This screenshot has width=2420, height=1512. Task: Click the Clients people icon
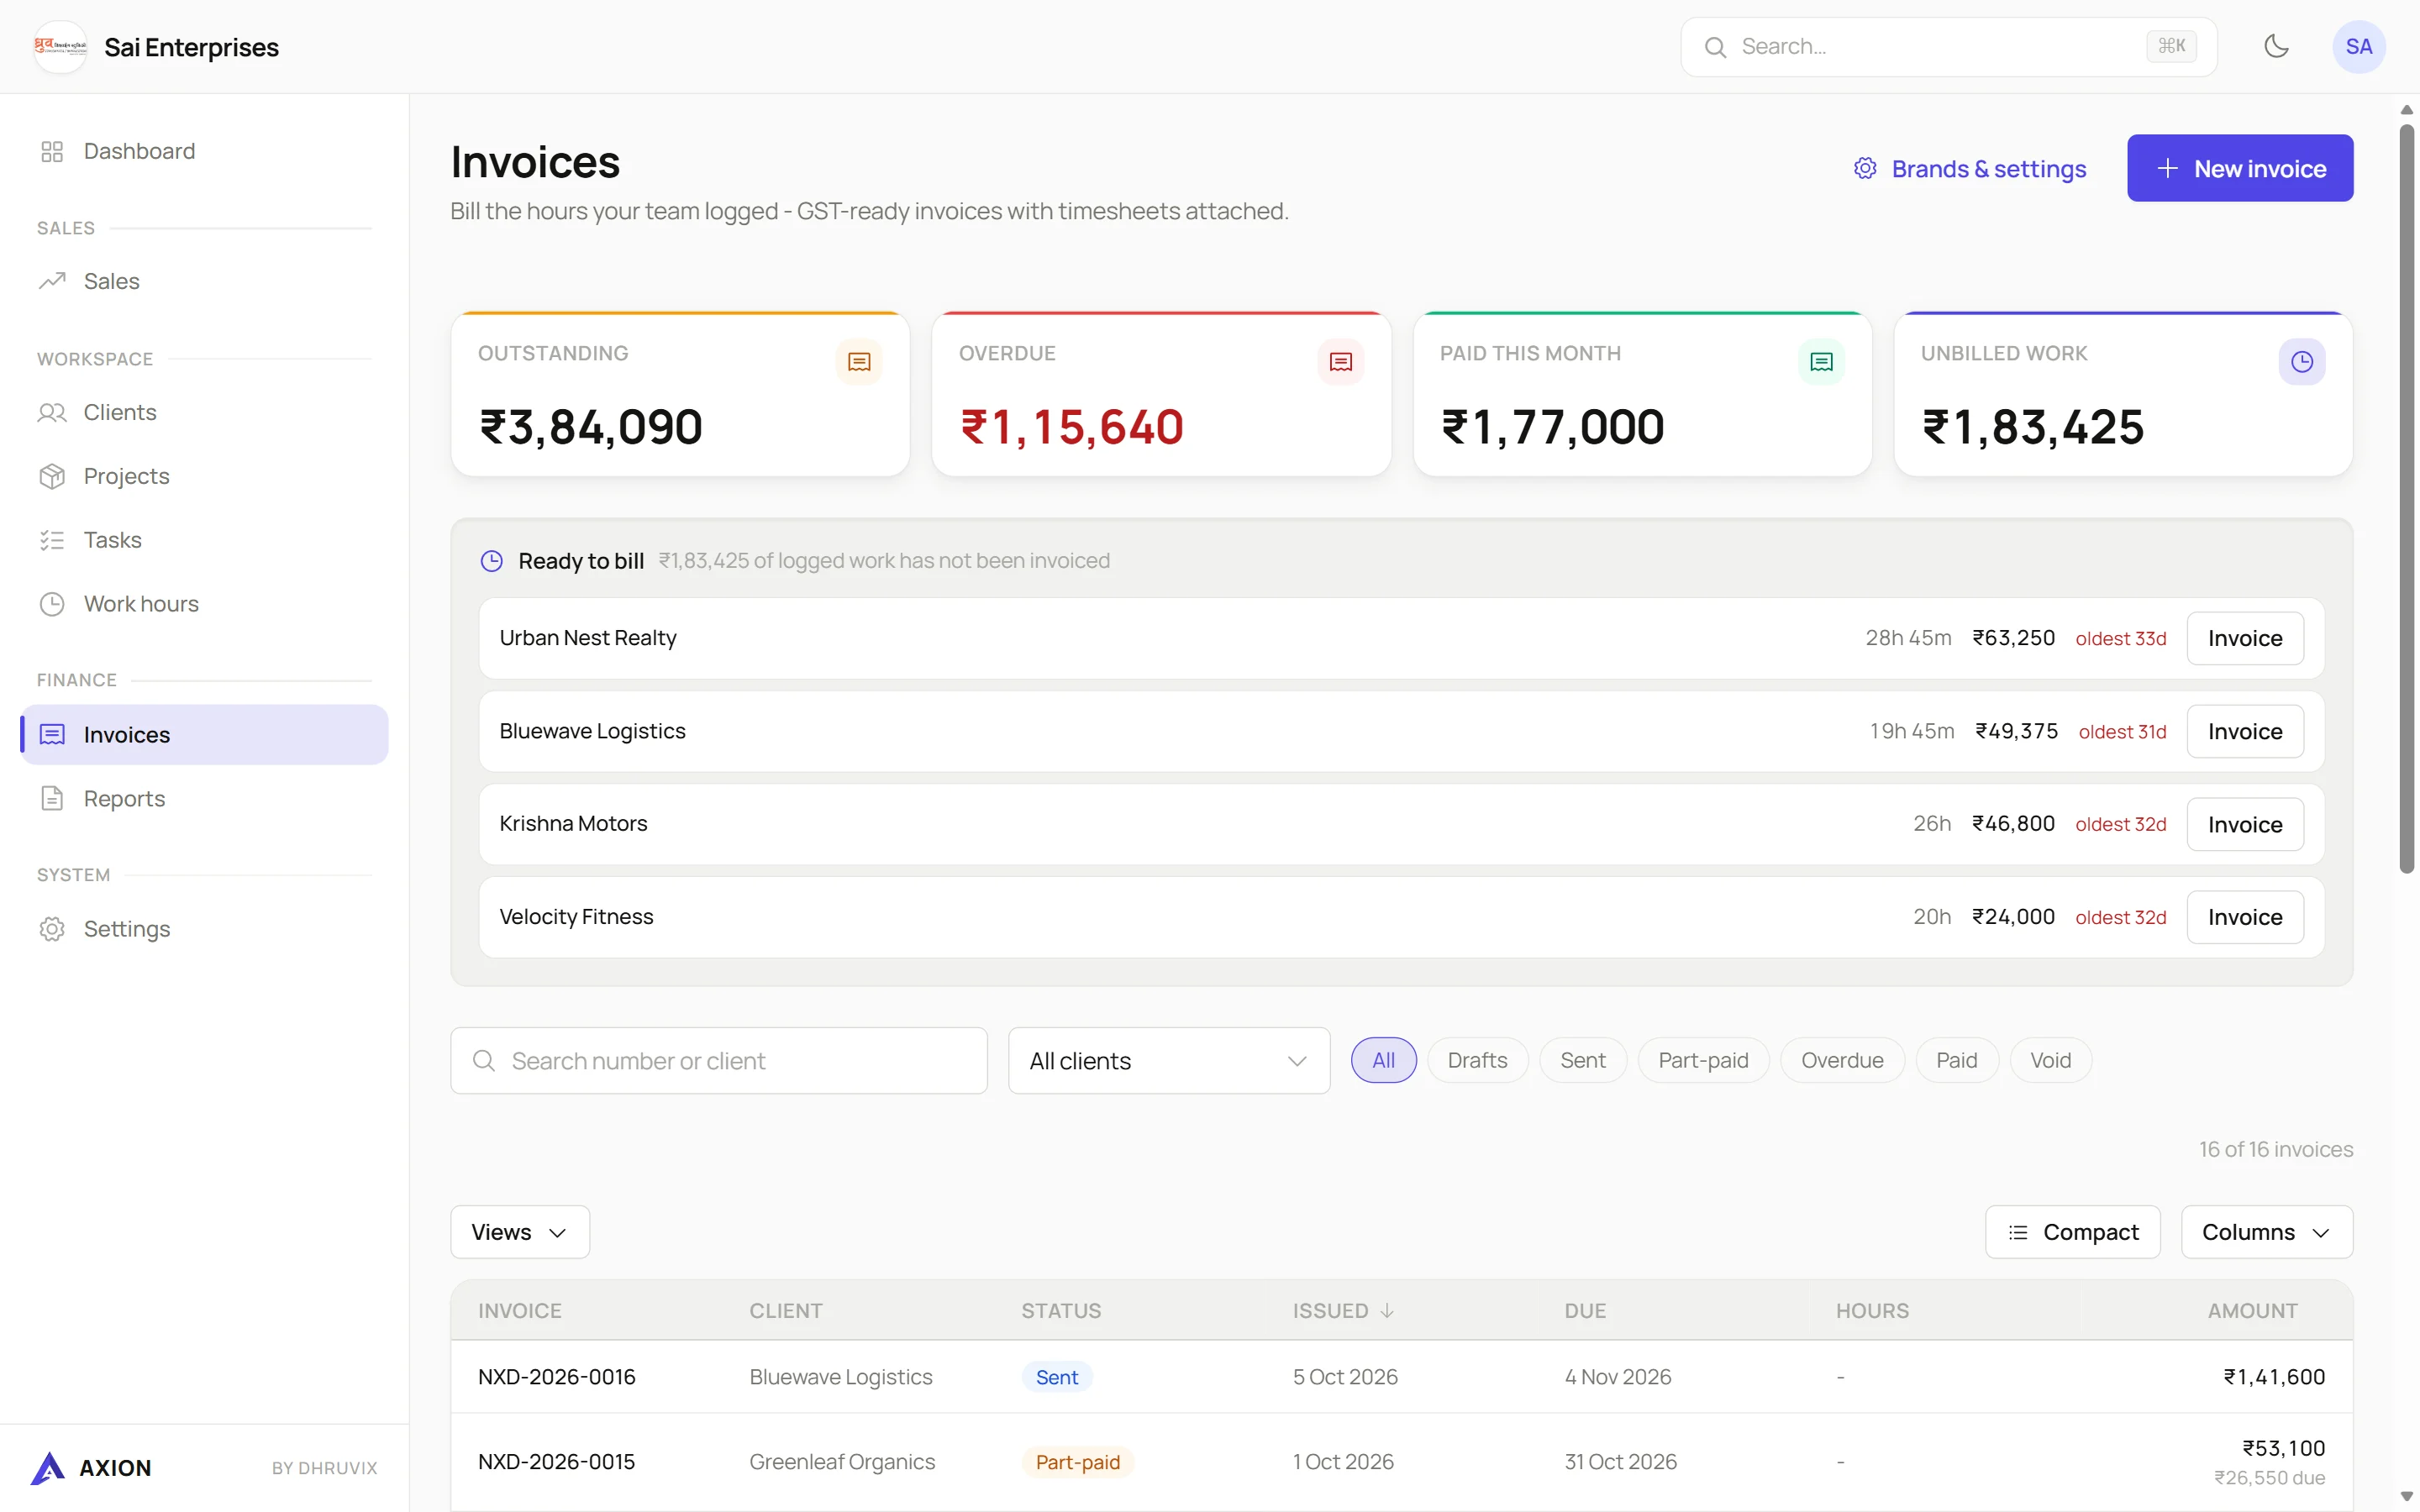coord(52,412)
